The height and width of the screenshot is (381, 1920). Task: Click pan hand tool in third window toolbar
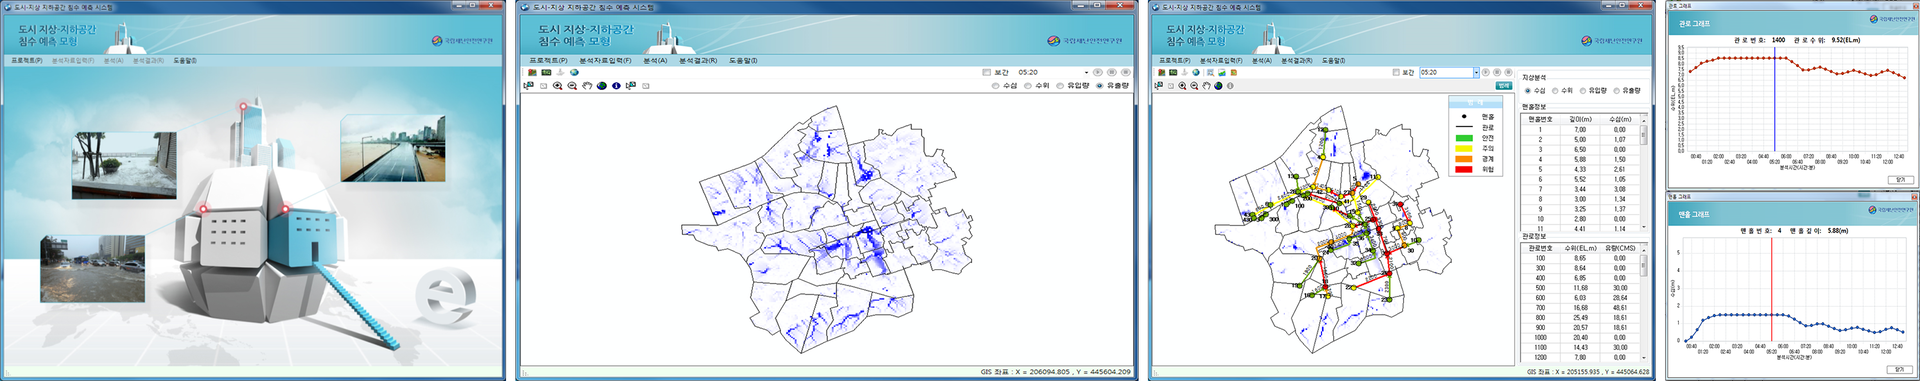click(x=1206, y=86)
